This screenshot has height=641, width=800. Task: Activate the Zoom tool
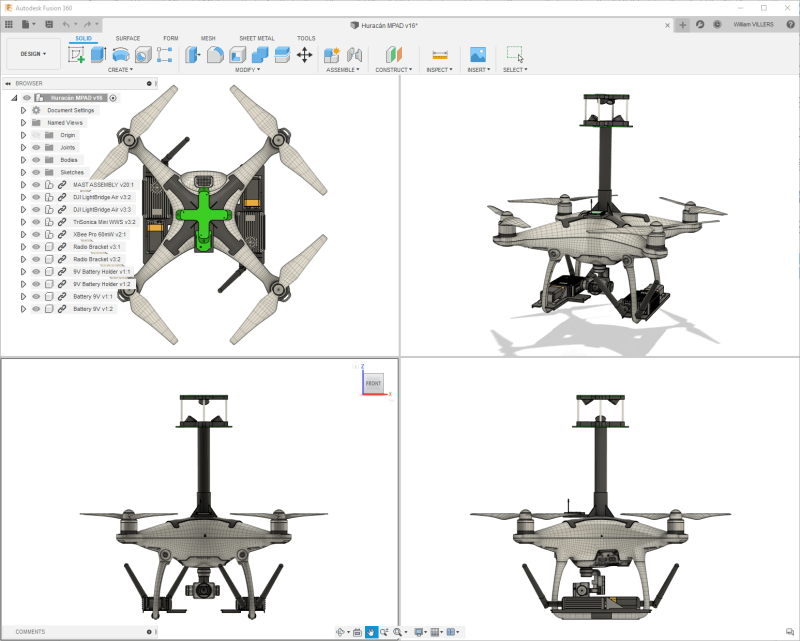[x=384, y=632]
